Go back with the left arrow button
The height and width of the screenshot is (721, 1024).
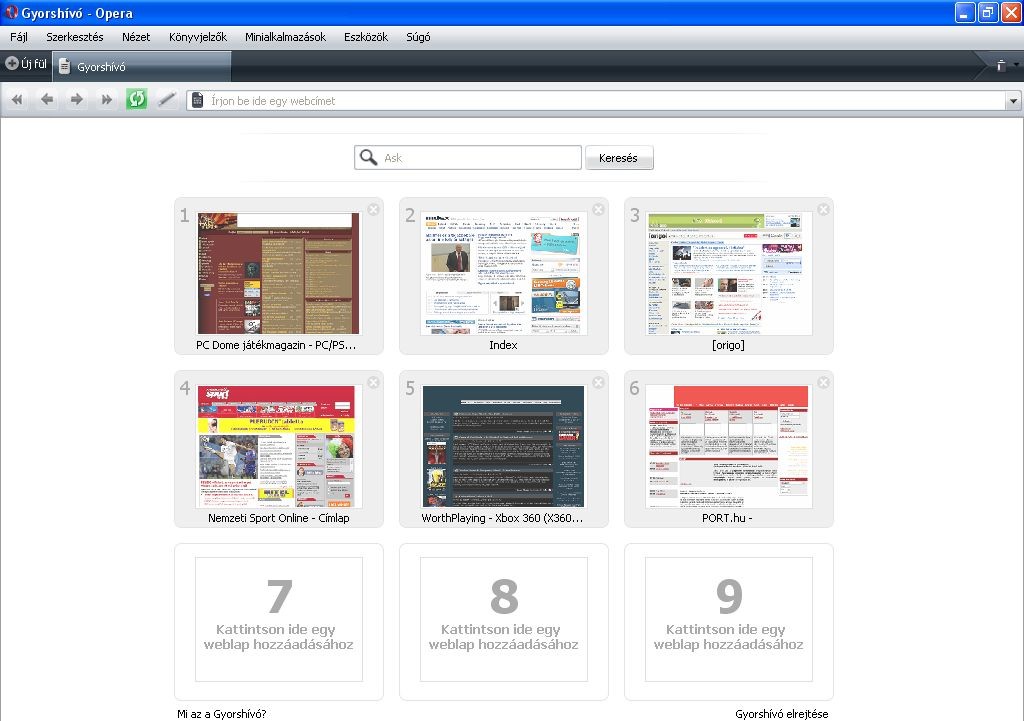click(47, 100)
